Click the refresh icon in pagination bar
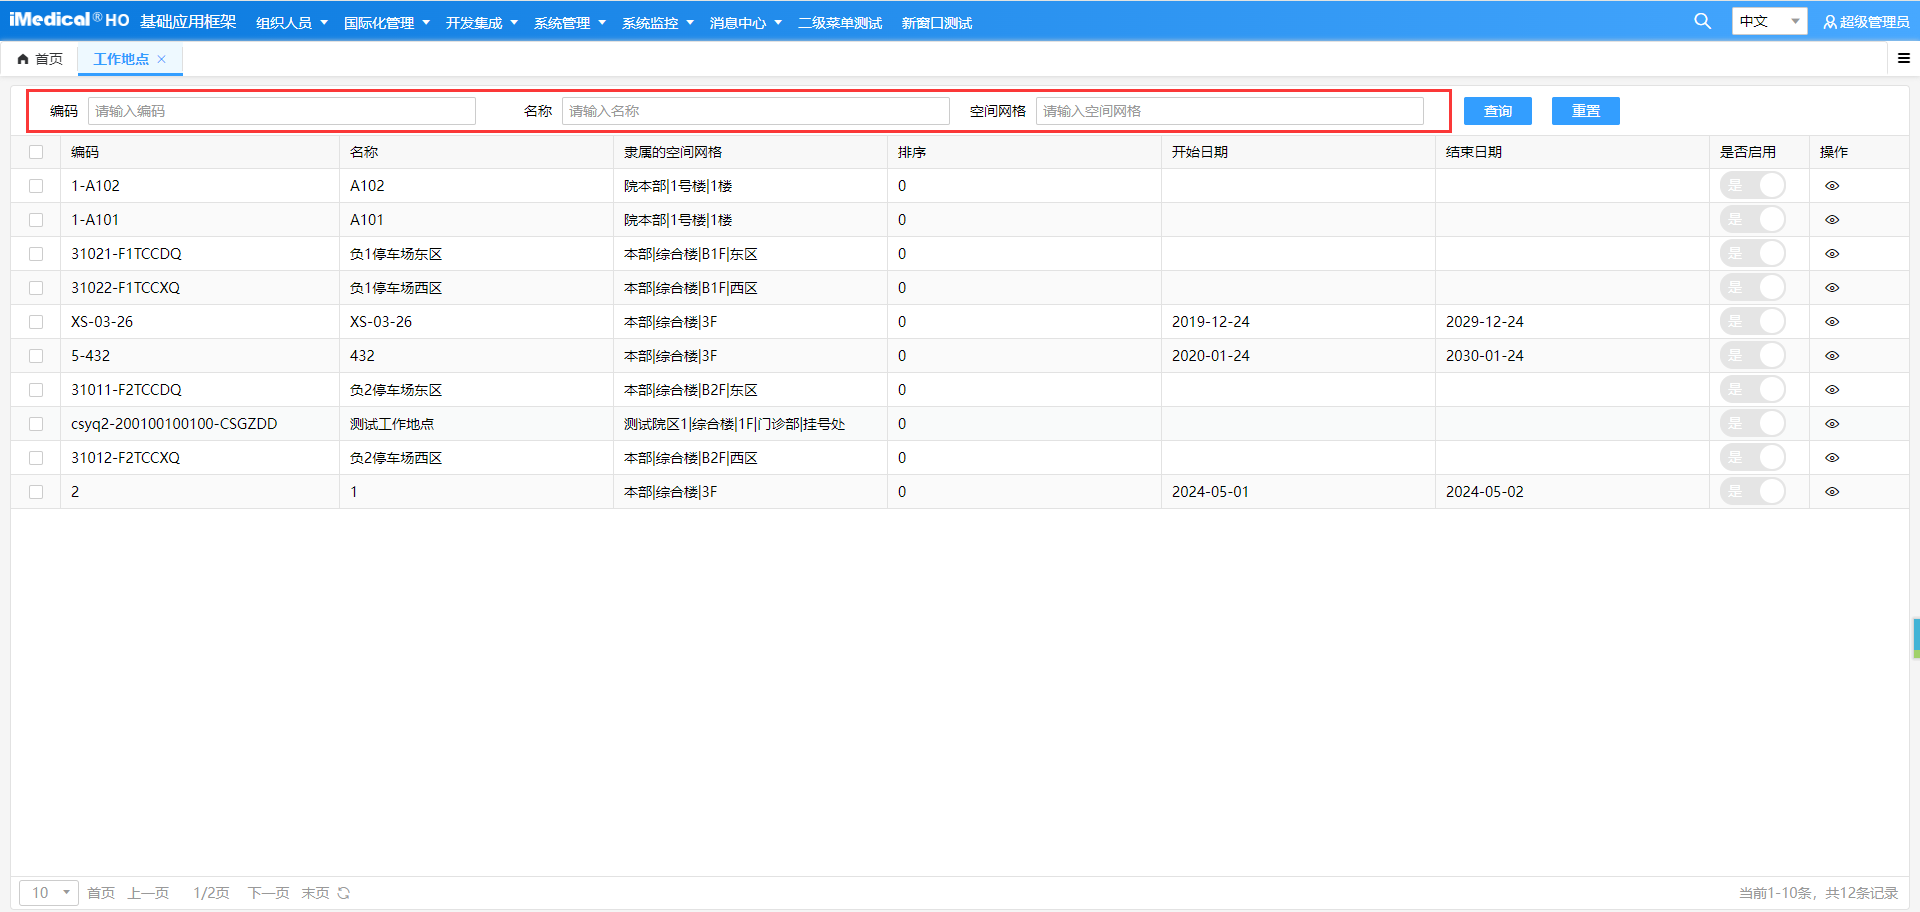1920x912 pixels. [344, 893]
